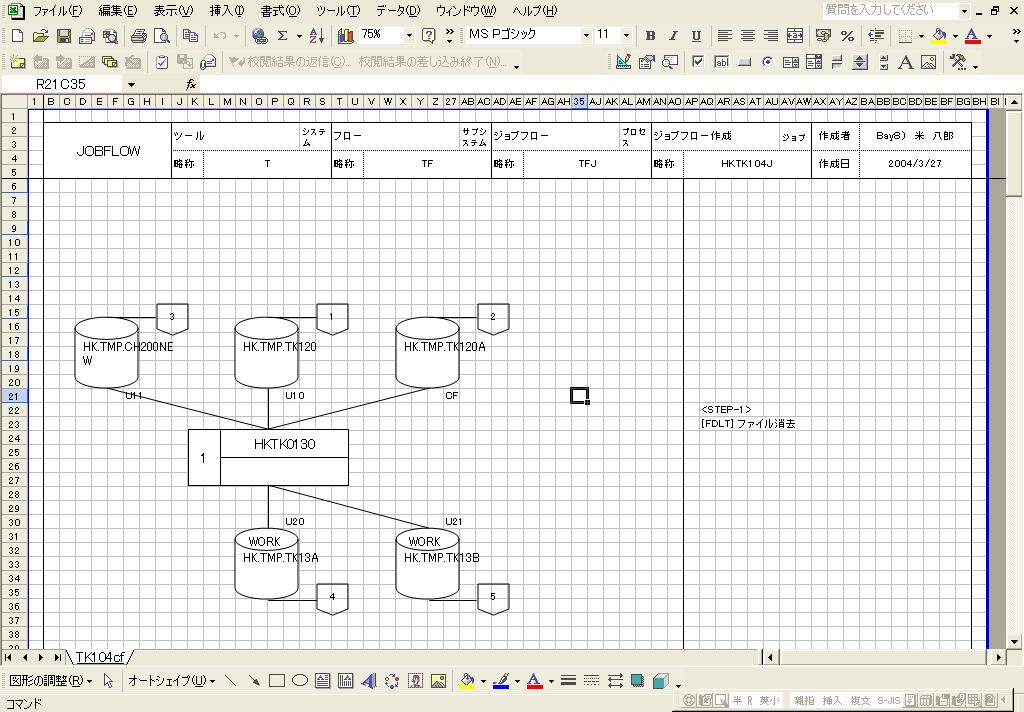Open the font size dropdown
This screenshot has height=712, width=1024.
point(626,35)
